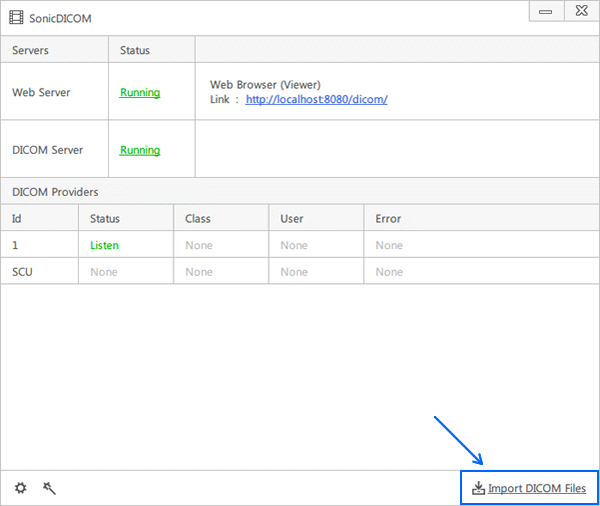Screen dimensions: 600x506
Task: Close the SonicDICOM window
Action: coord(582,11)
